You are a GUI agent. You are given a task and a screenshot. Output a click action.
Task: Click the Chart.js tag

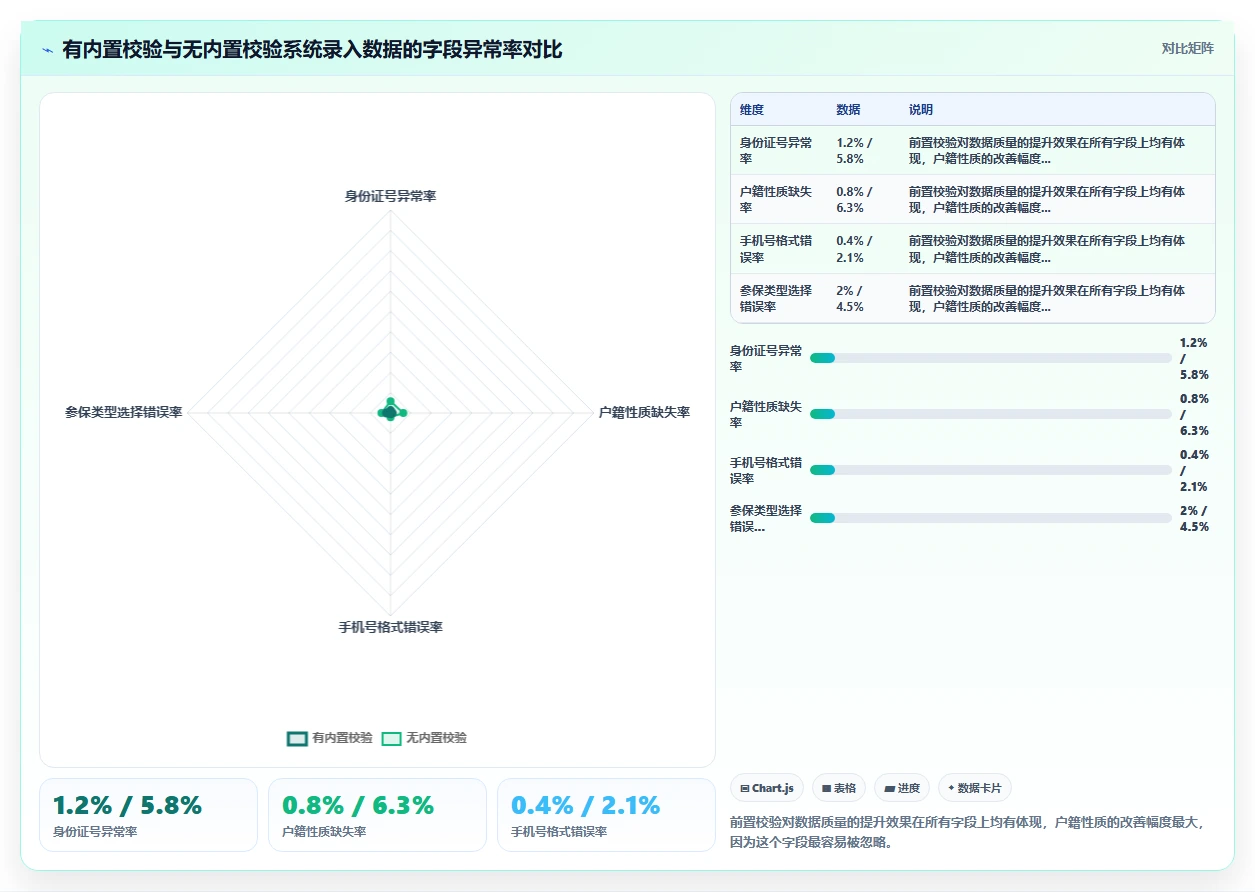[x=767, y=788]
